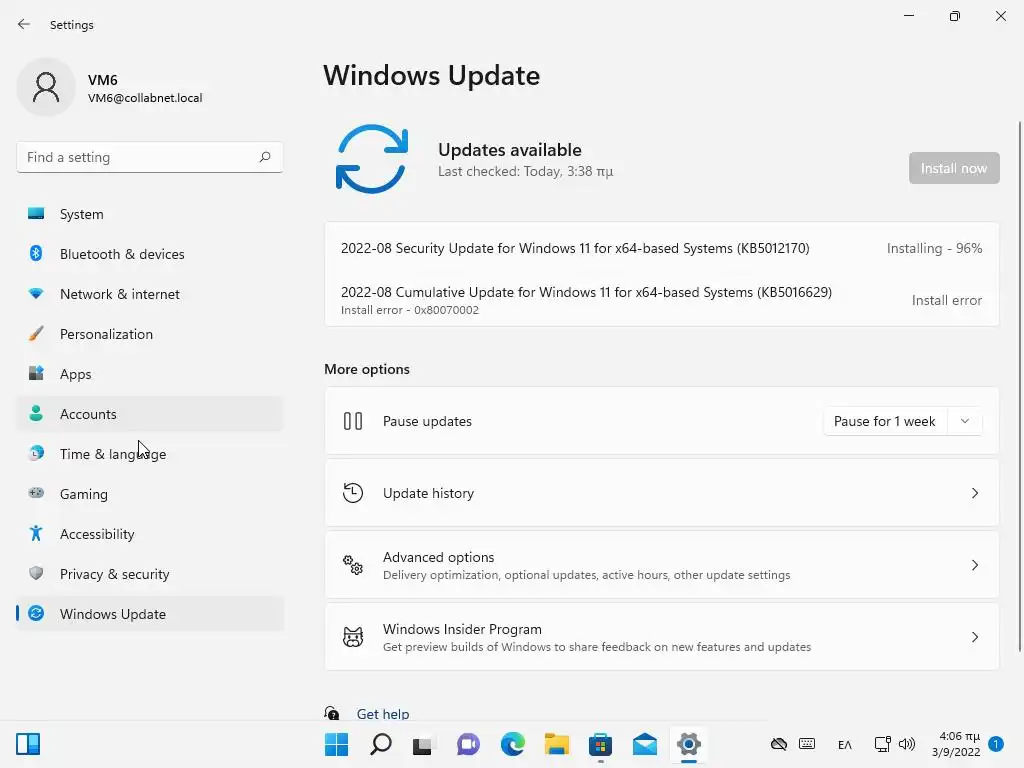The width and height of the screenshot is (1024, 768).
Task: Click the Install now button
Action: tap(953, 168)
